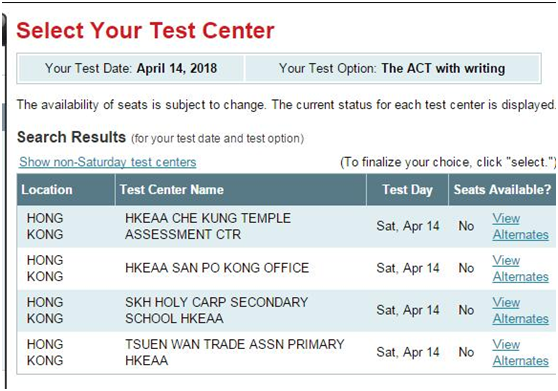
Task: Click View Alternates for San Po Kong Office
Action: [520, 269]
